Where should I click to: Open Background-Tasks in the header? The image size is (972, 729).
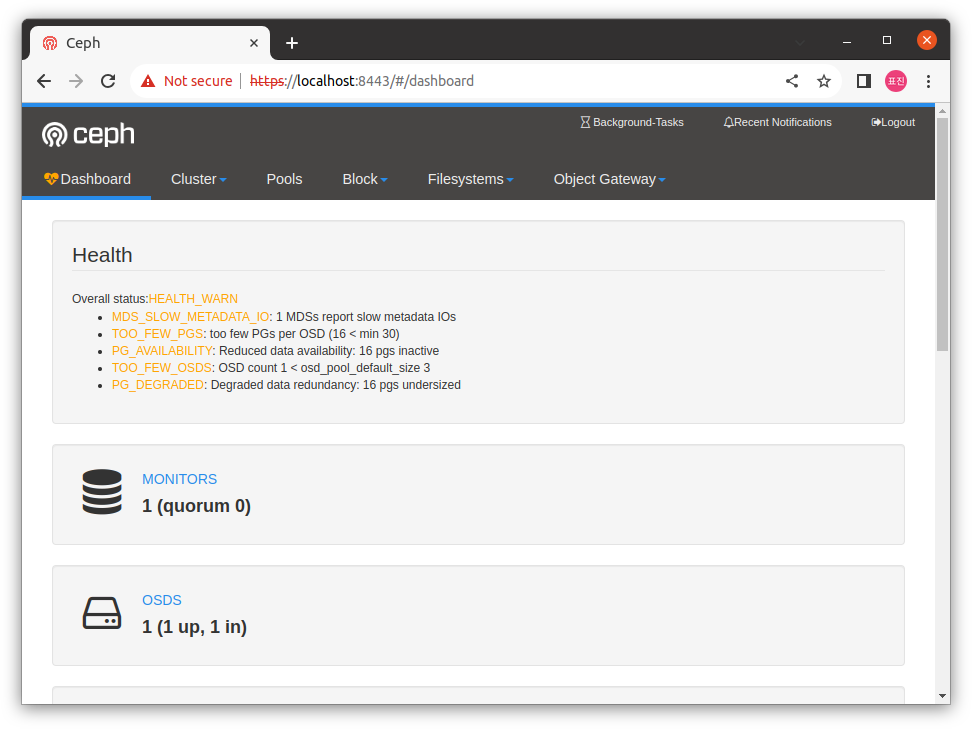632,122
